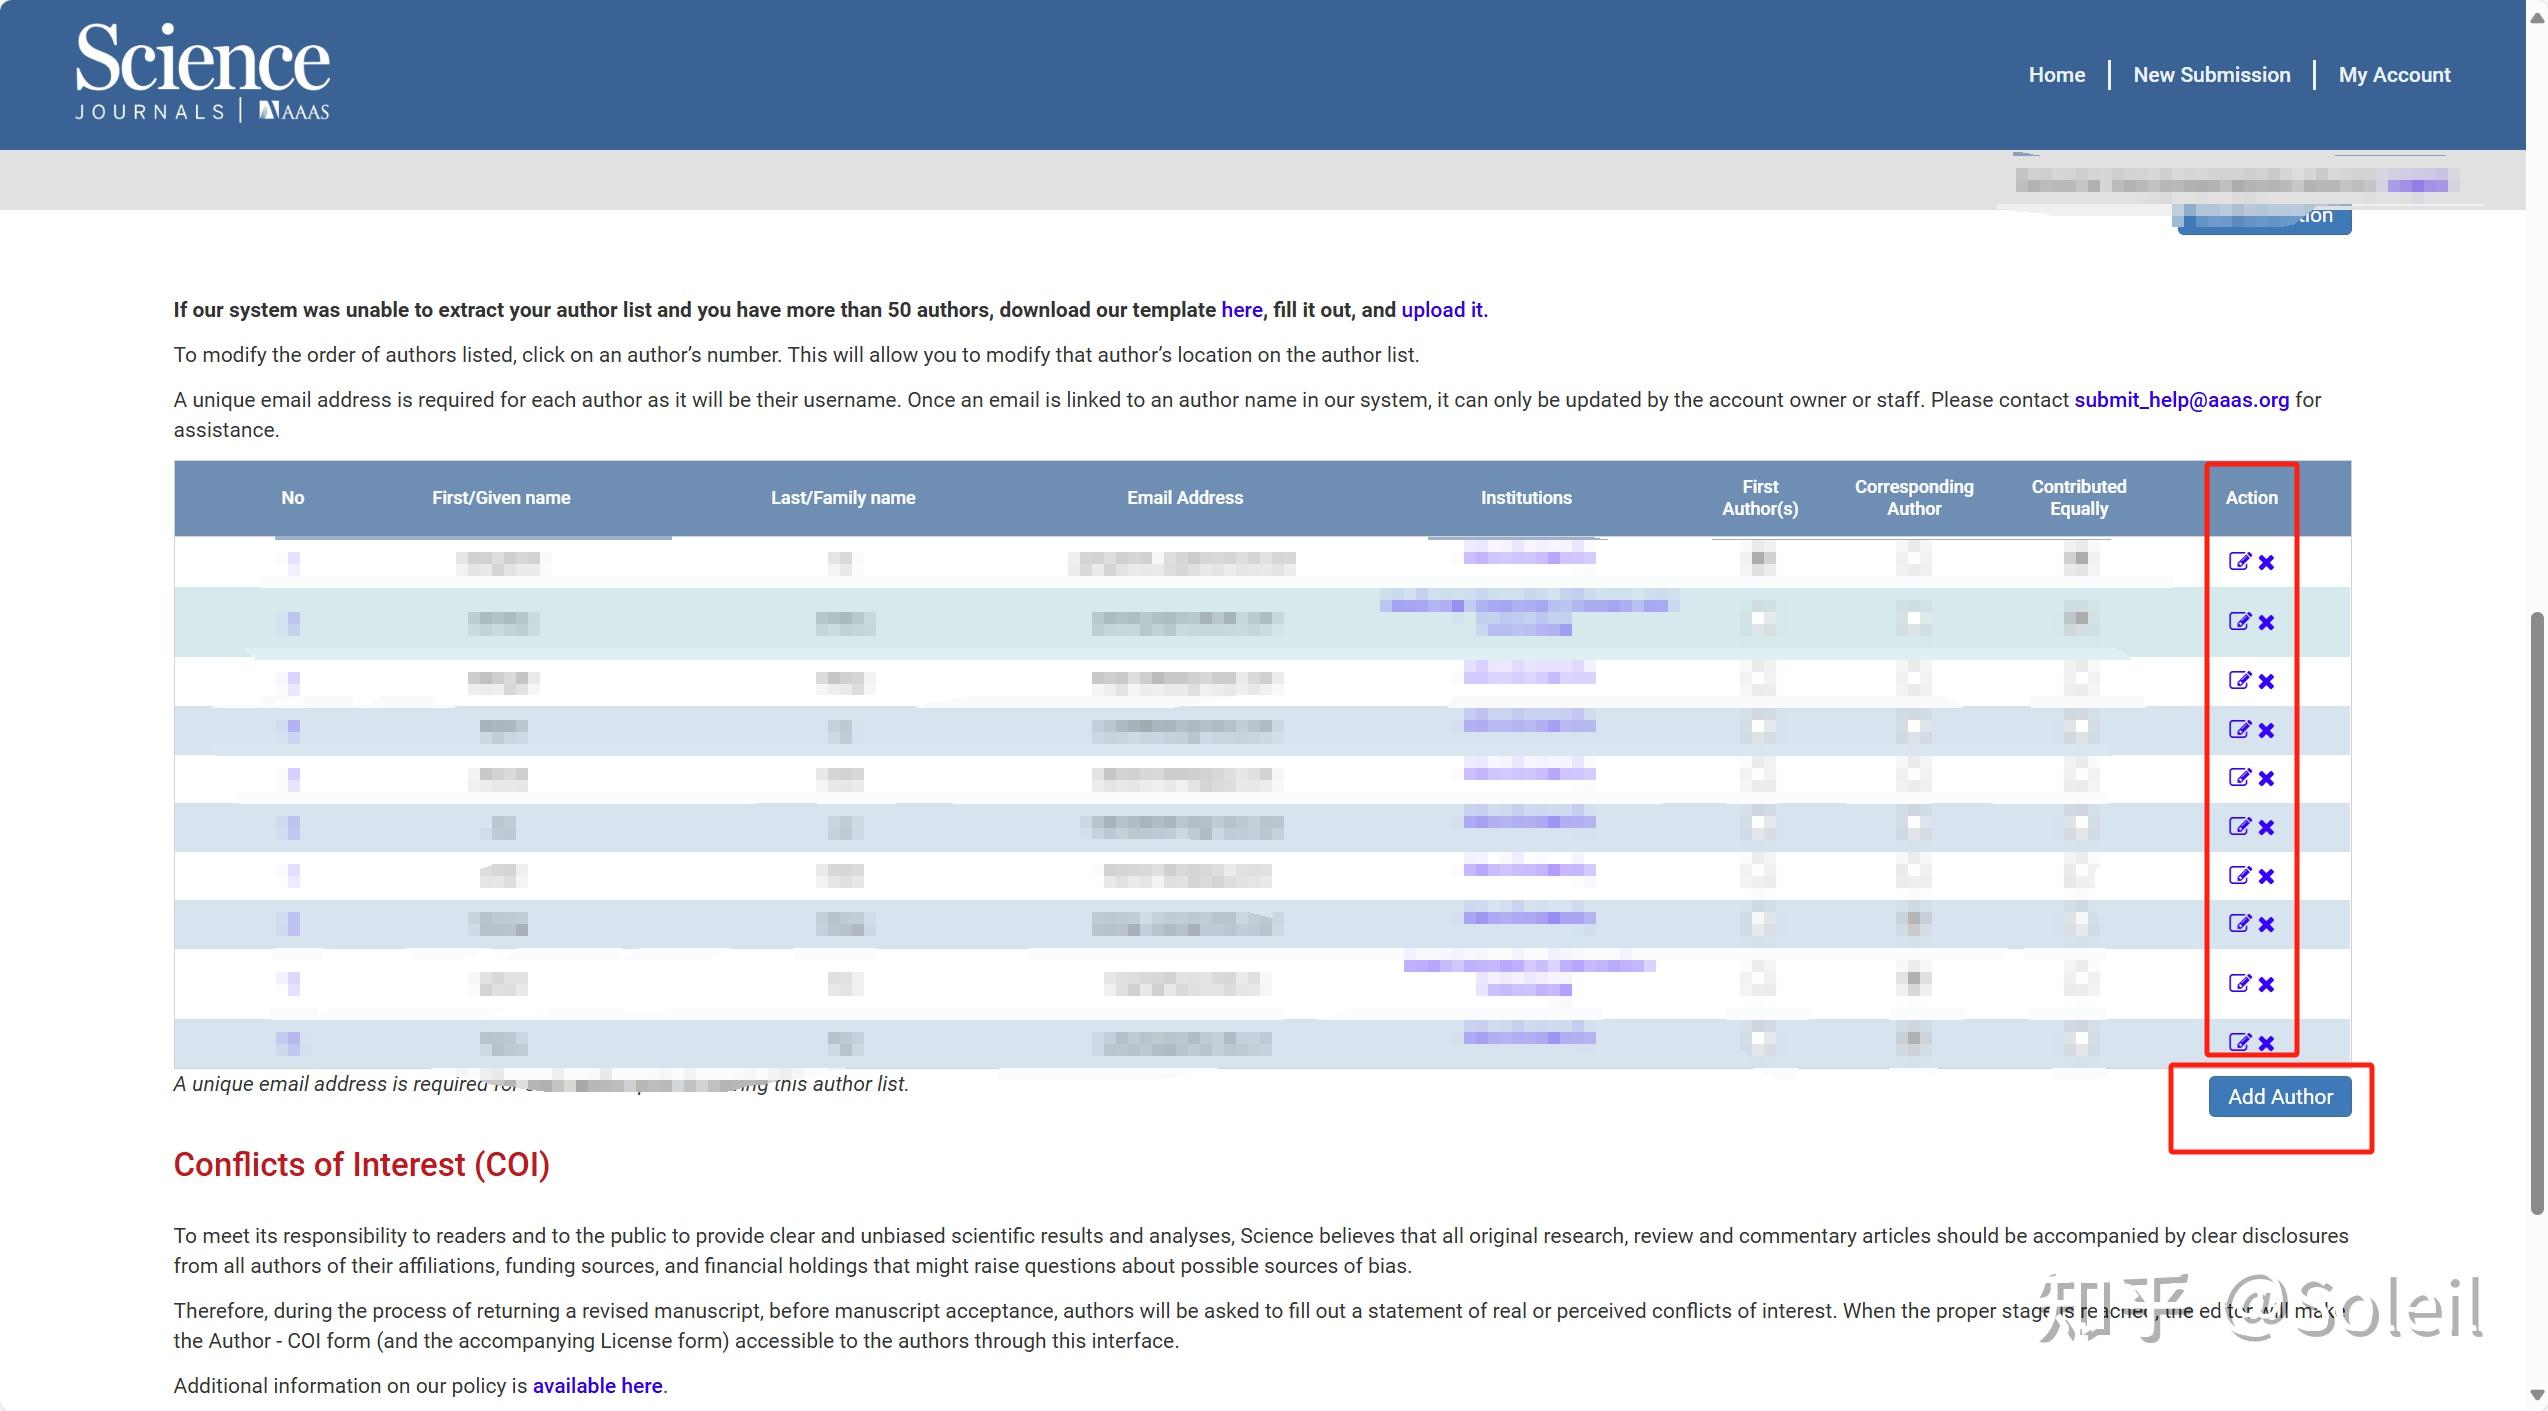2548x1411 pixels.
Task: Delete the last author row entry
Action: 2267,1043
